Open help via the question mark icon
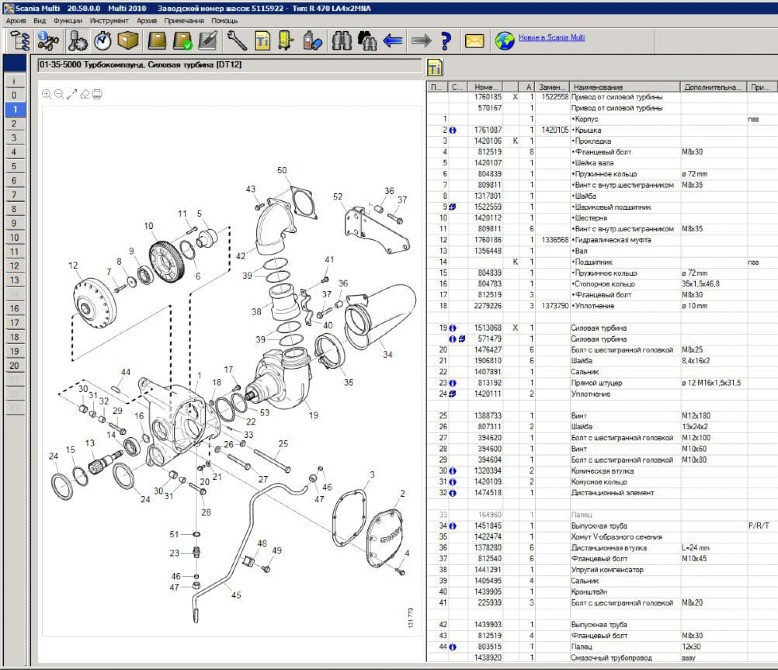Image resolution: width=778 pixels, height=670 pixels. point(446,41)
